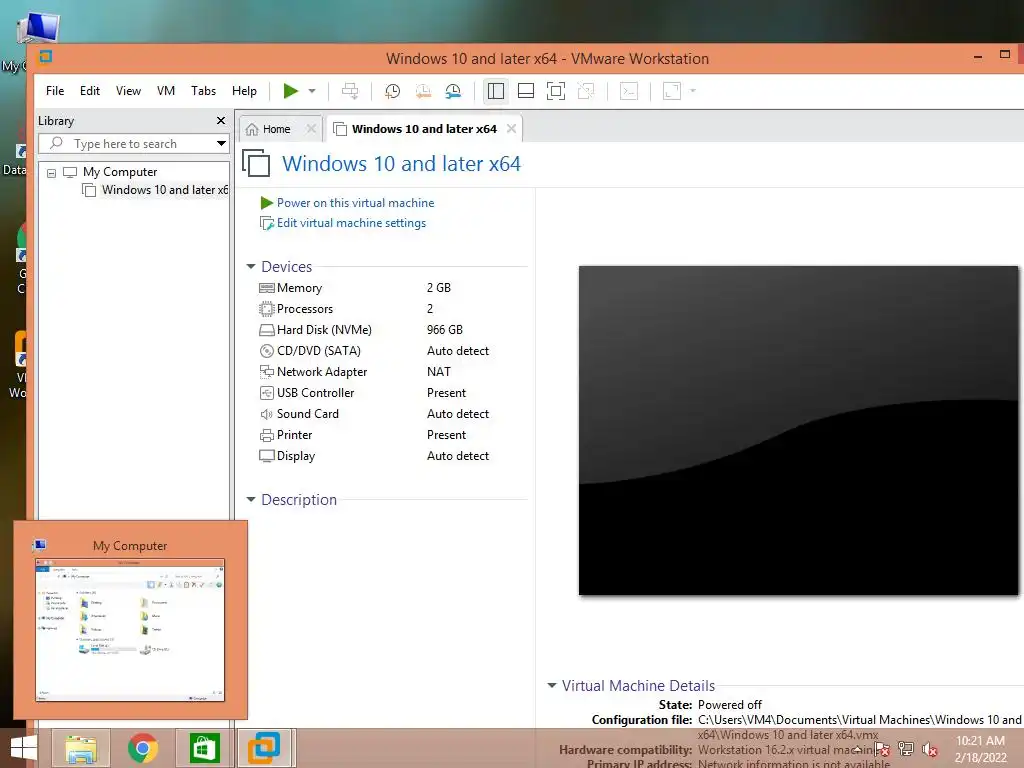This screenshot has height=768, width=1024.
Task: Click the green Power On toolbar button
Action: pos(291,91)
